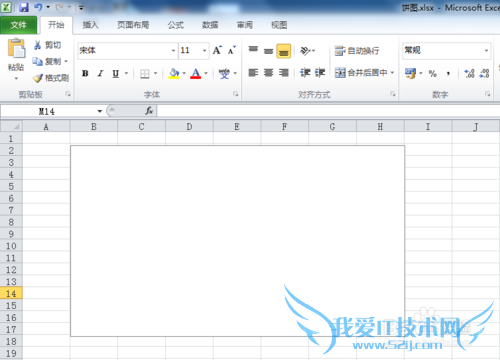500x360 pixels.
Task: Expand the Paste options arrow below 粘贴
Action: [16, 79]
